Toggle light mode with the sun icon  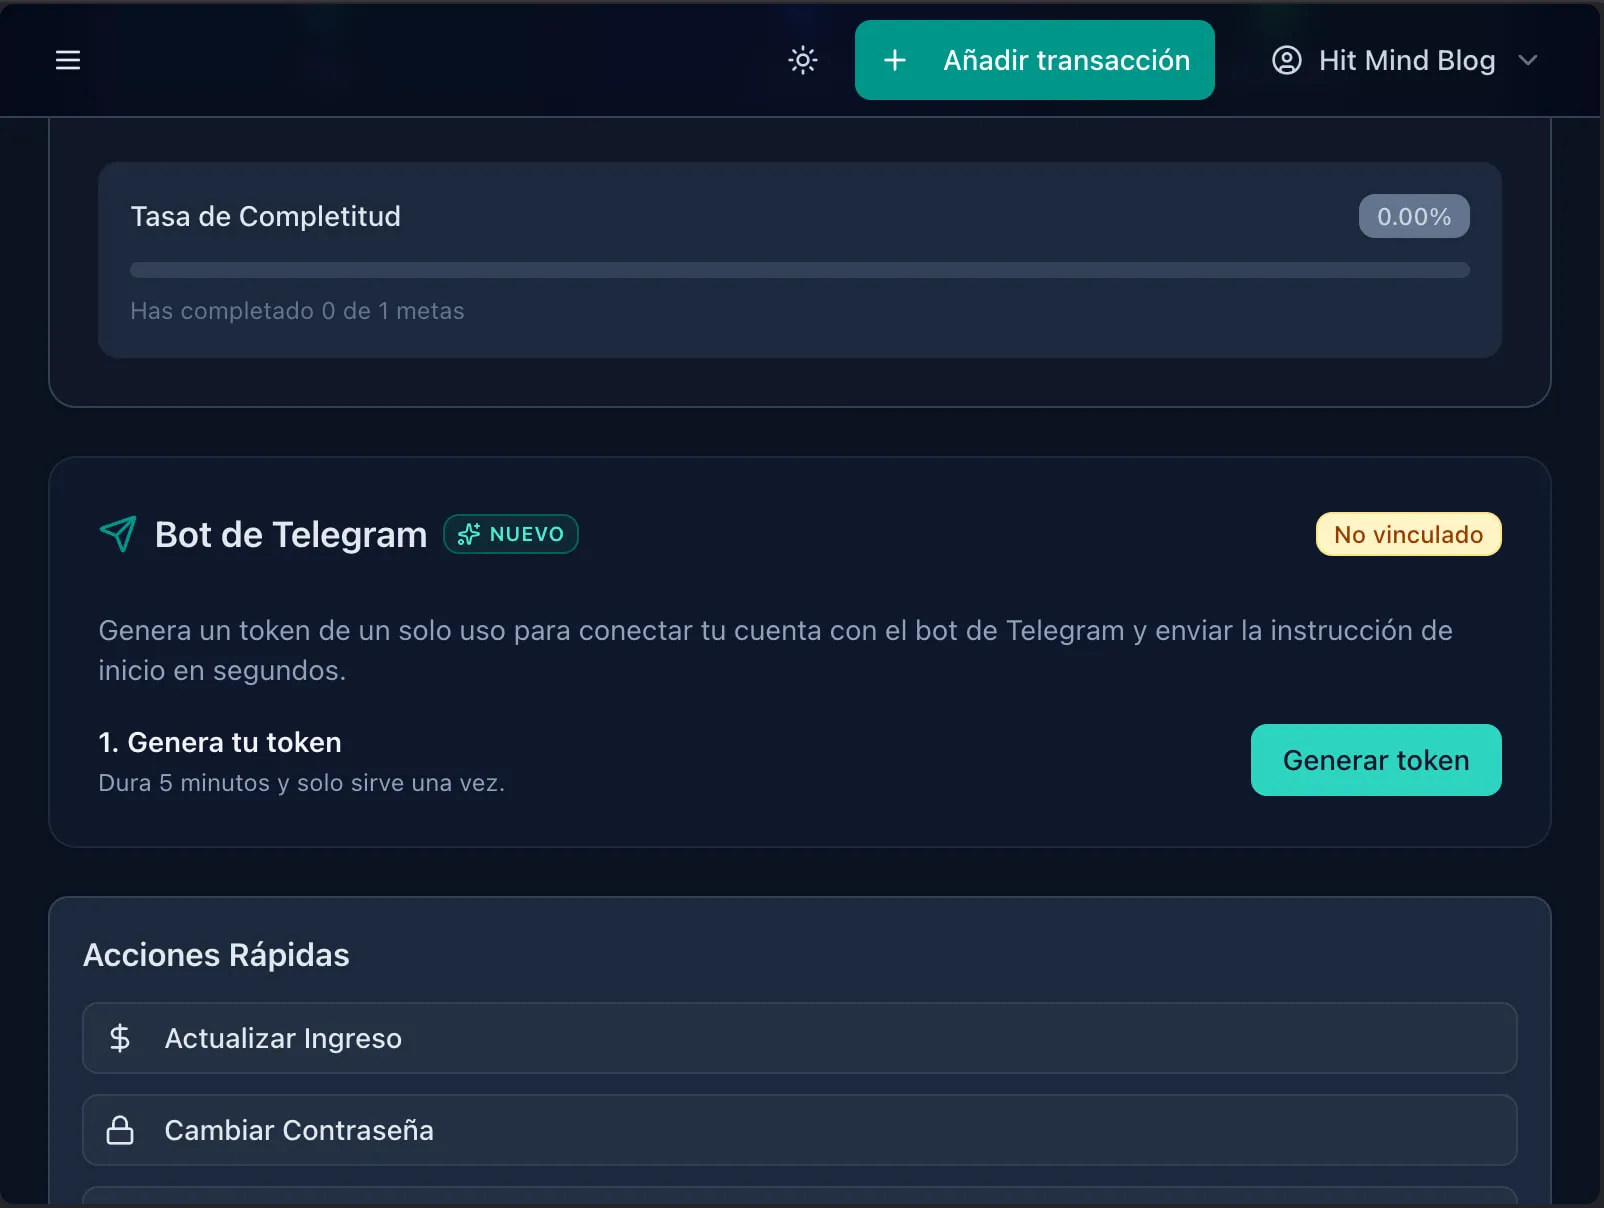(802, 60)
